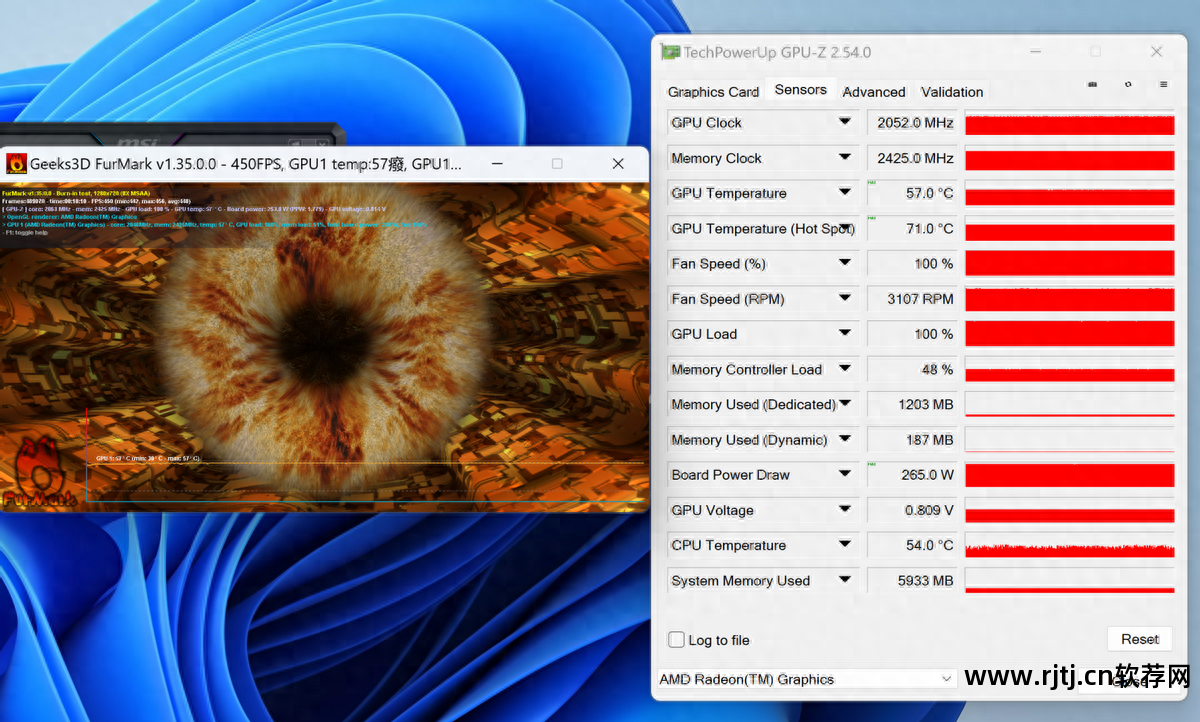Enable the Log to file checkbox

pos(677,640)
